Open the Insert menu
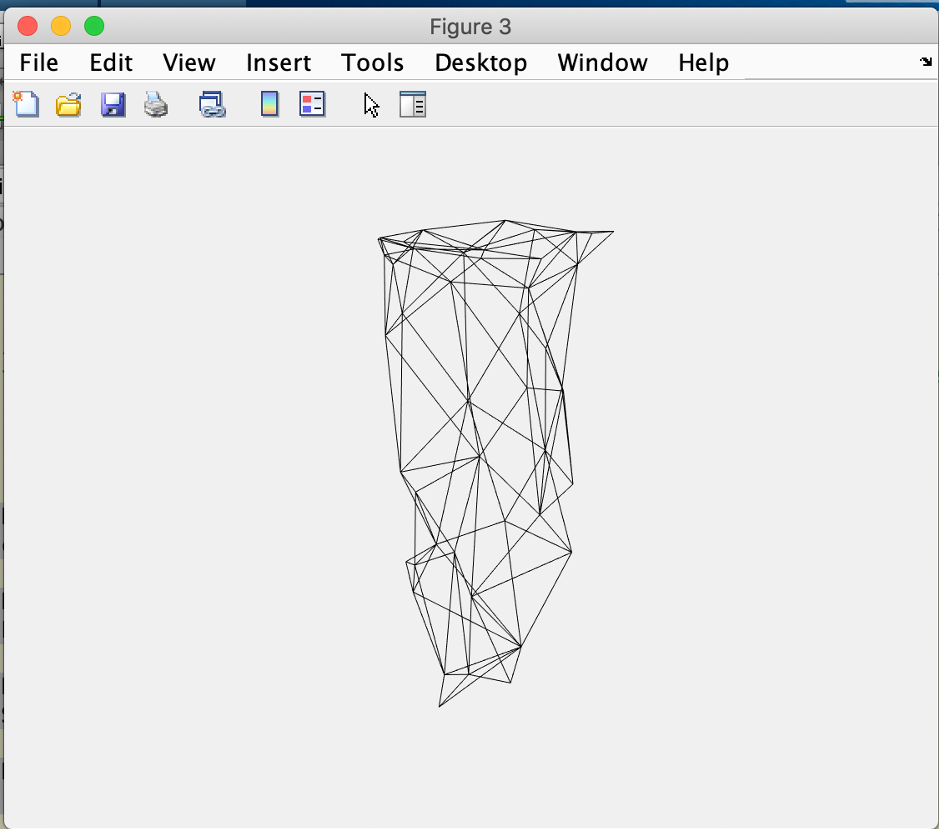Image resolution: width=939 pixels, height=829 pixels. click(x=278, y=63)
